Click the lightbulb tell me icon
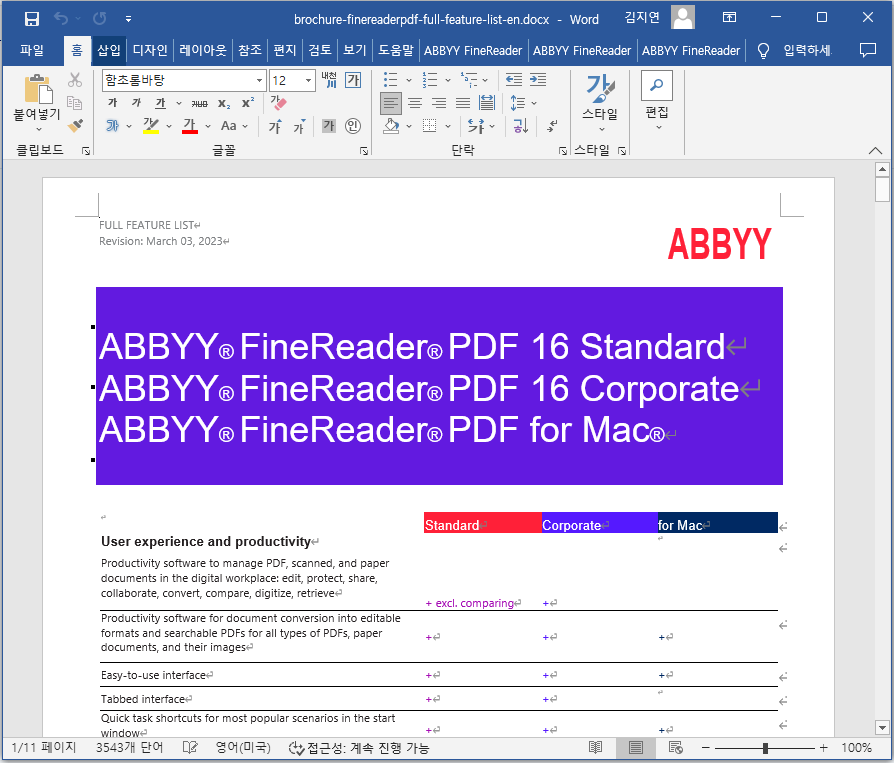The image size is (894, 763). (x=763, y=51)
